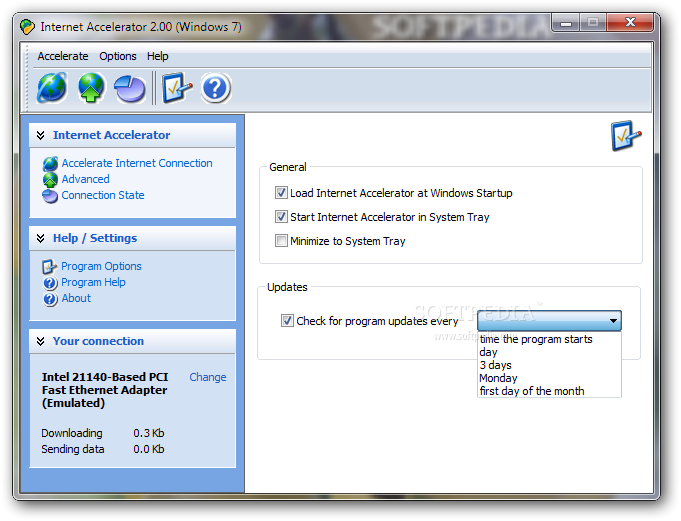Click the green arrow globe icon beside Advanced
This screenshot has height=521, width=681.
point(50,180)
